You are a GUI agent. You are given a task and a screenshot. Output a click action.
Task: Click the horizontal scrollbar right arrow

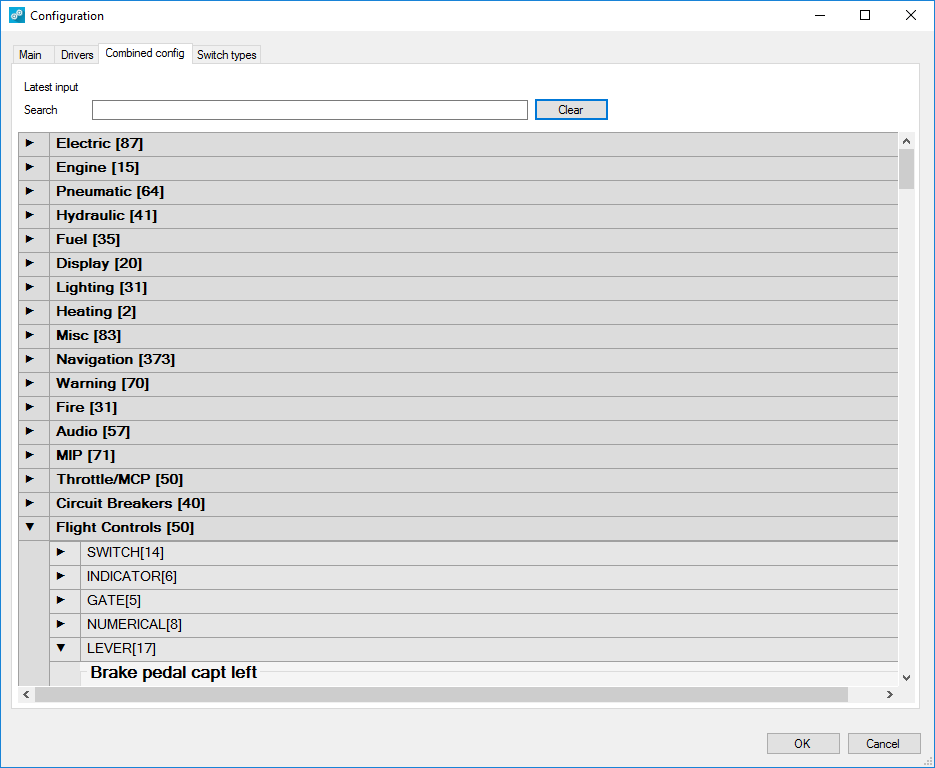[x=890, y=694]
